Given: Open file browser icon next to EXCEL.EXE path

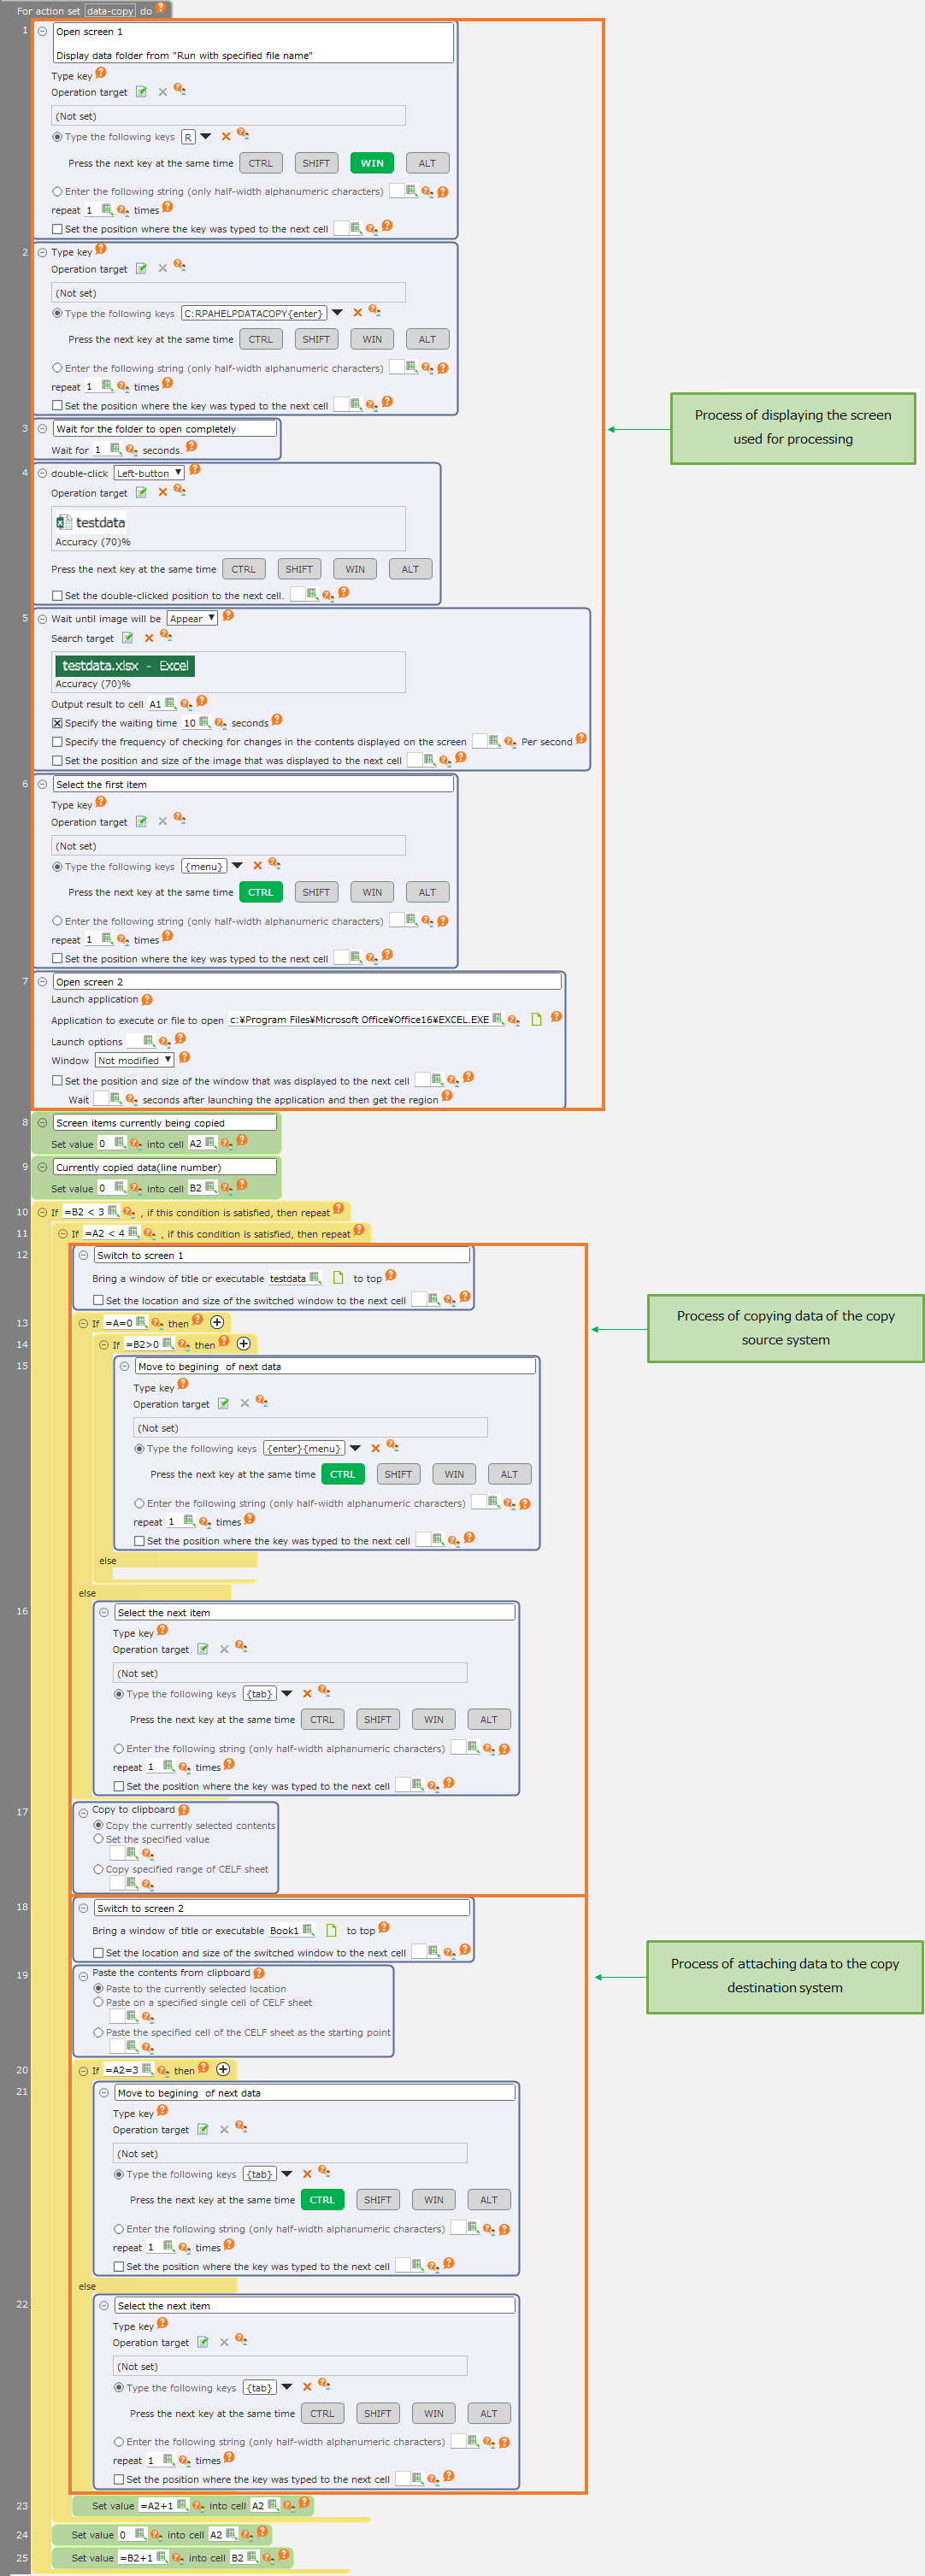Looking at the screenshot, I should (x=536, y=1019).
